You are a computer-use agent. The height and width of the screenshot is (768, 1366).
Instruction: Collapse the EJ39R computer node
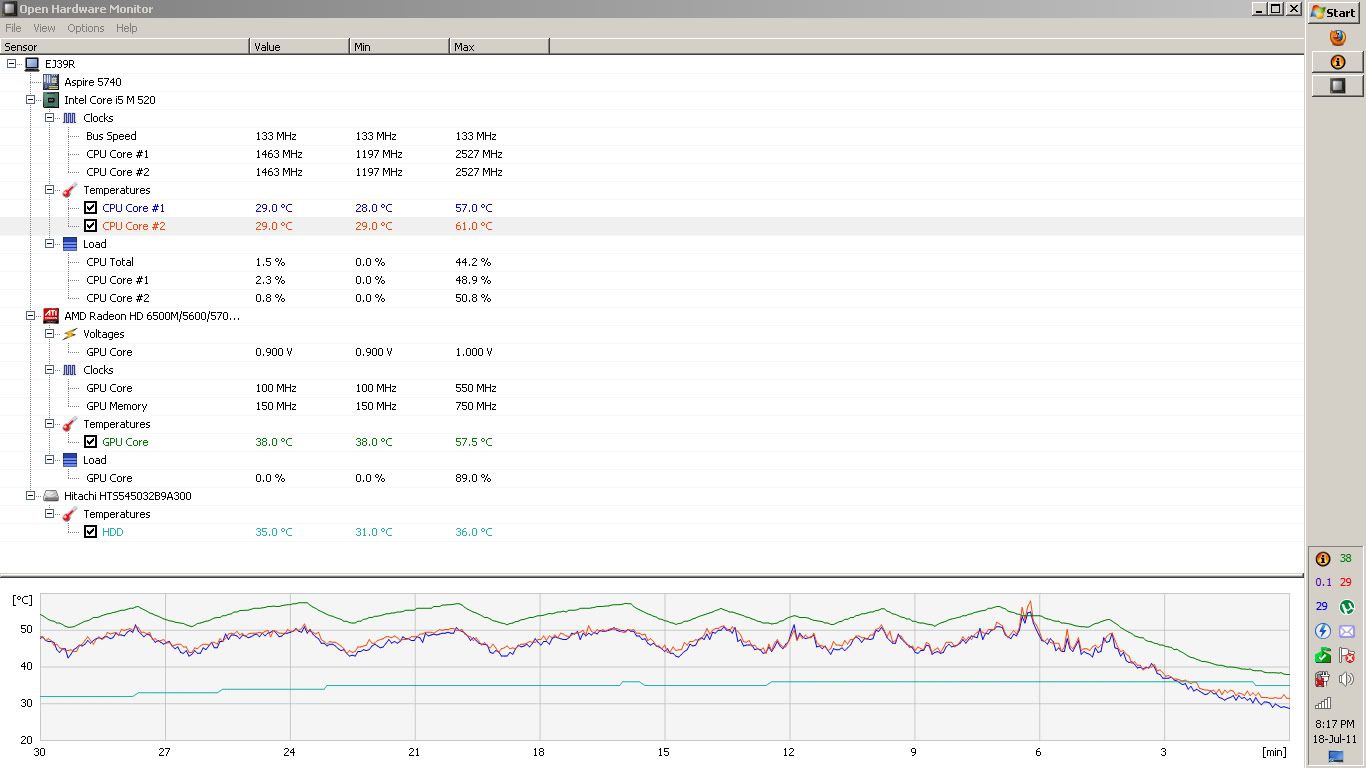tap(11, 64)
